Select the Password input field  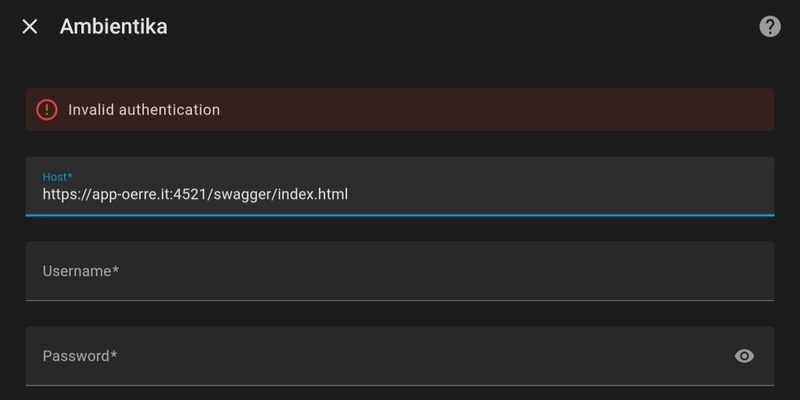380,356
